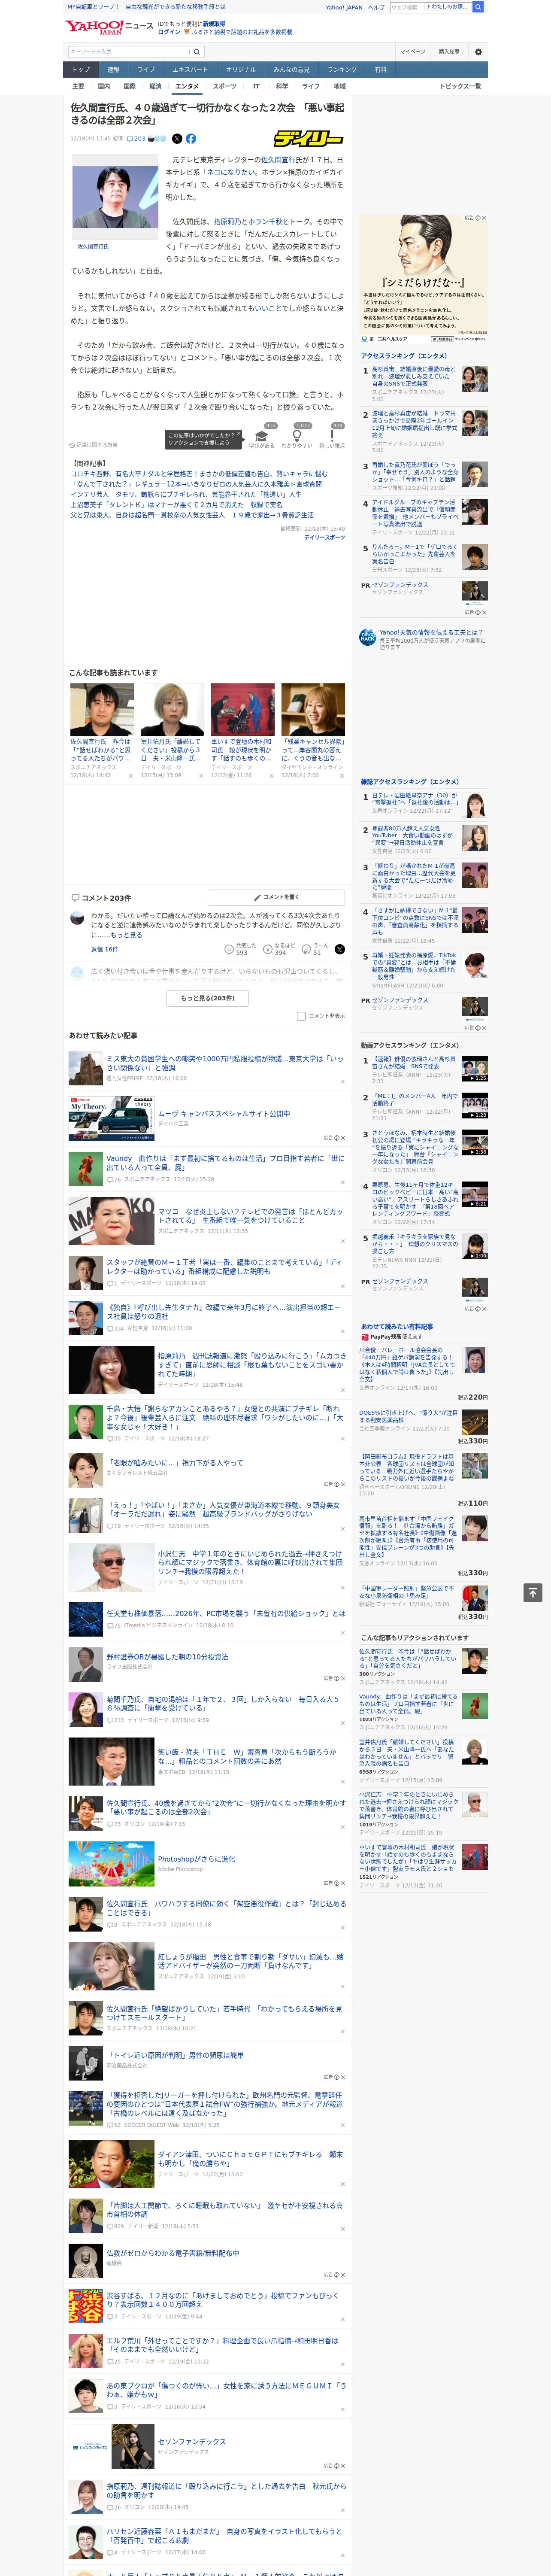Click the 学びがある reaction icon
This screenshot has width=551, height=2576.
[262, 436]
